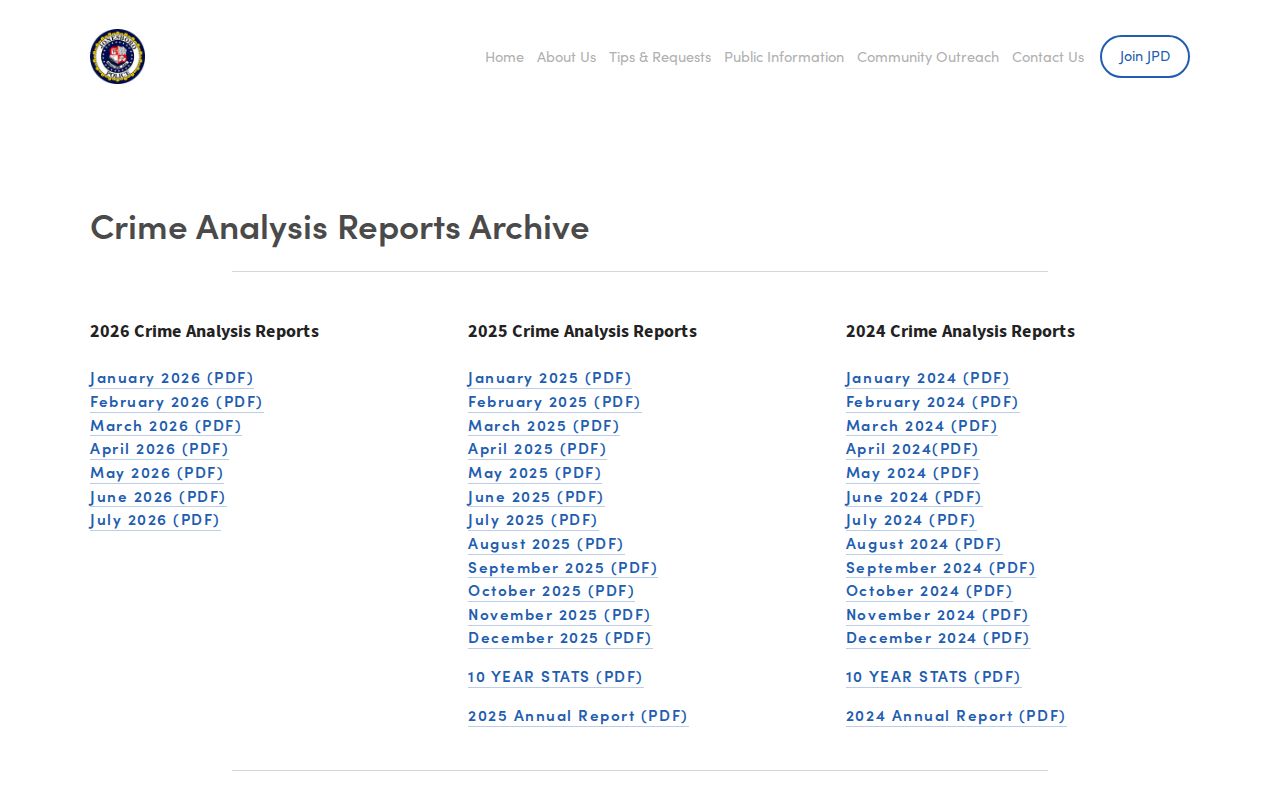The image size is (1280, 800).
Task: Open the Public Information menu
Action: click(x=784, y=57)
